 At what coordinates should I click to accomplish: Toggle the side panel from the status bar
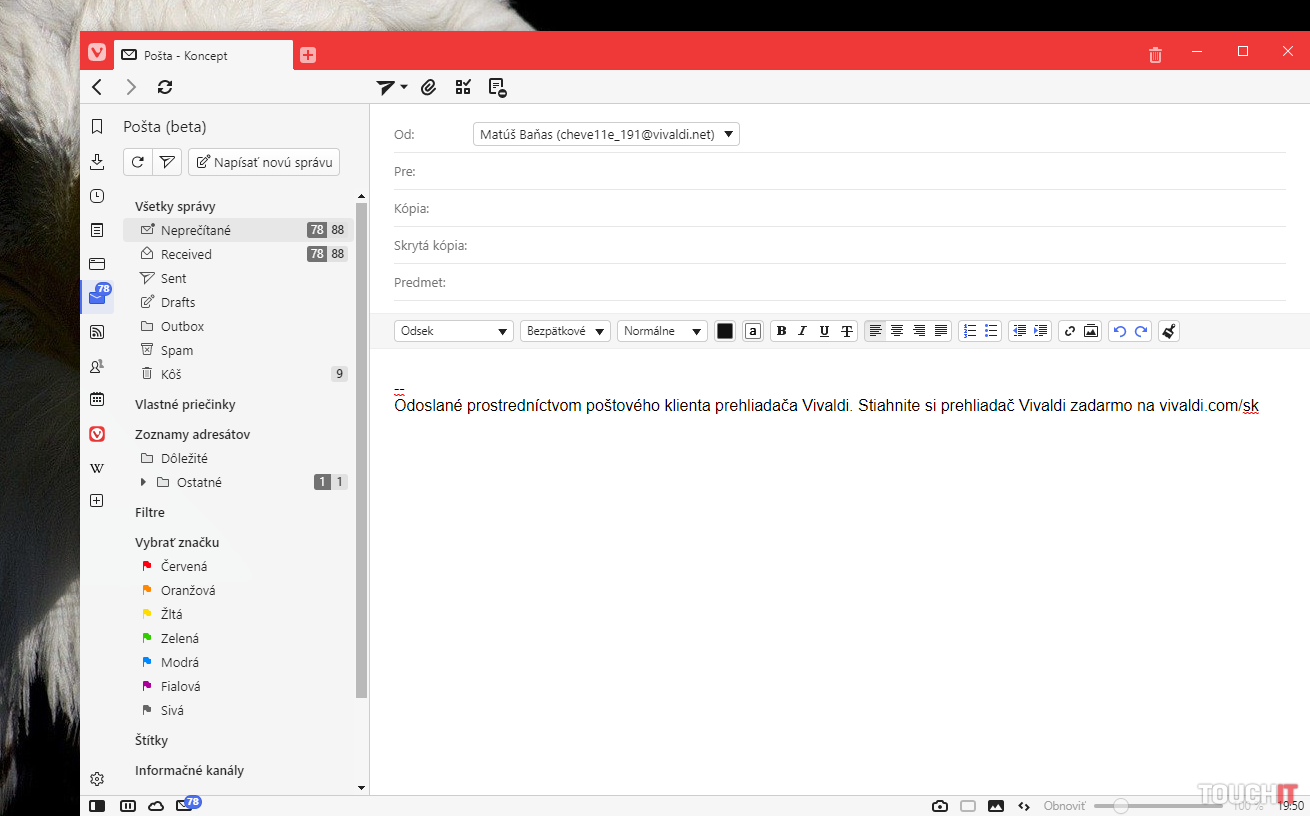(x=97, y=805)
